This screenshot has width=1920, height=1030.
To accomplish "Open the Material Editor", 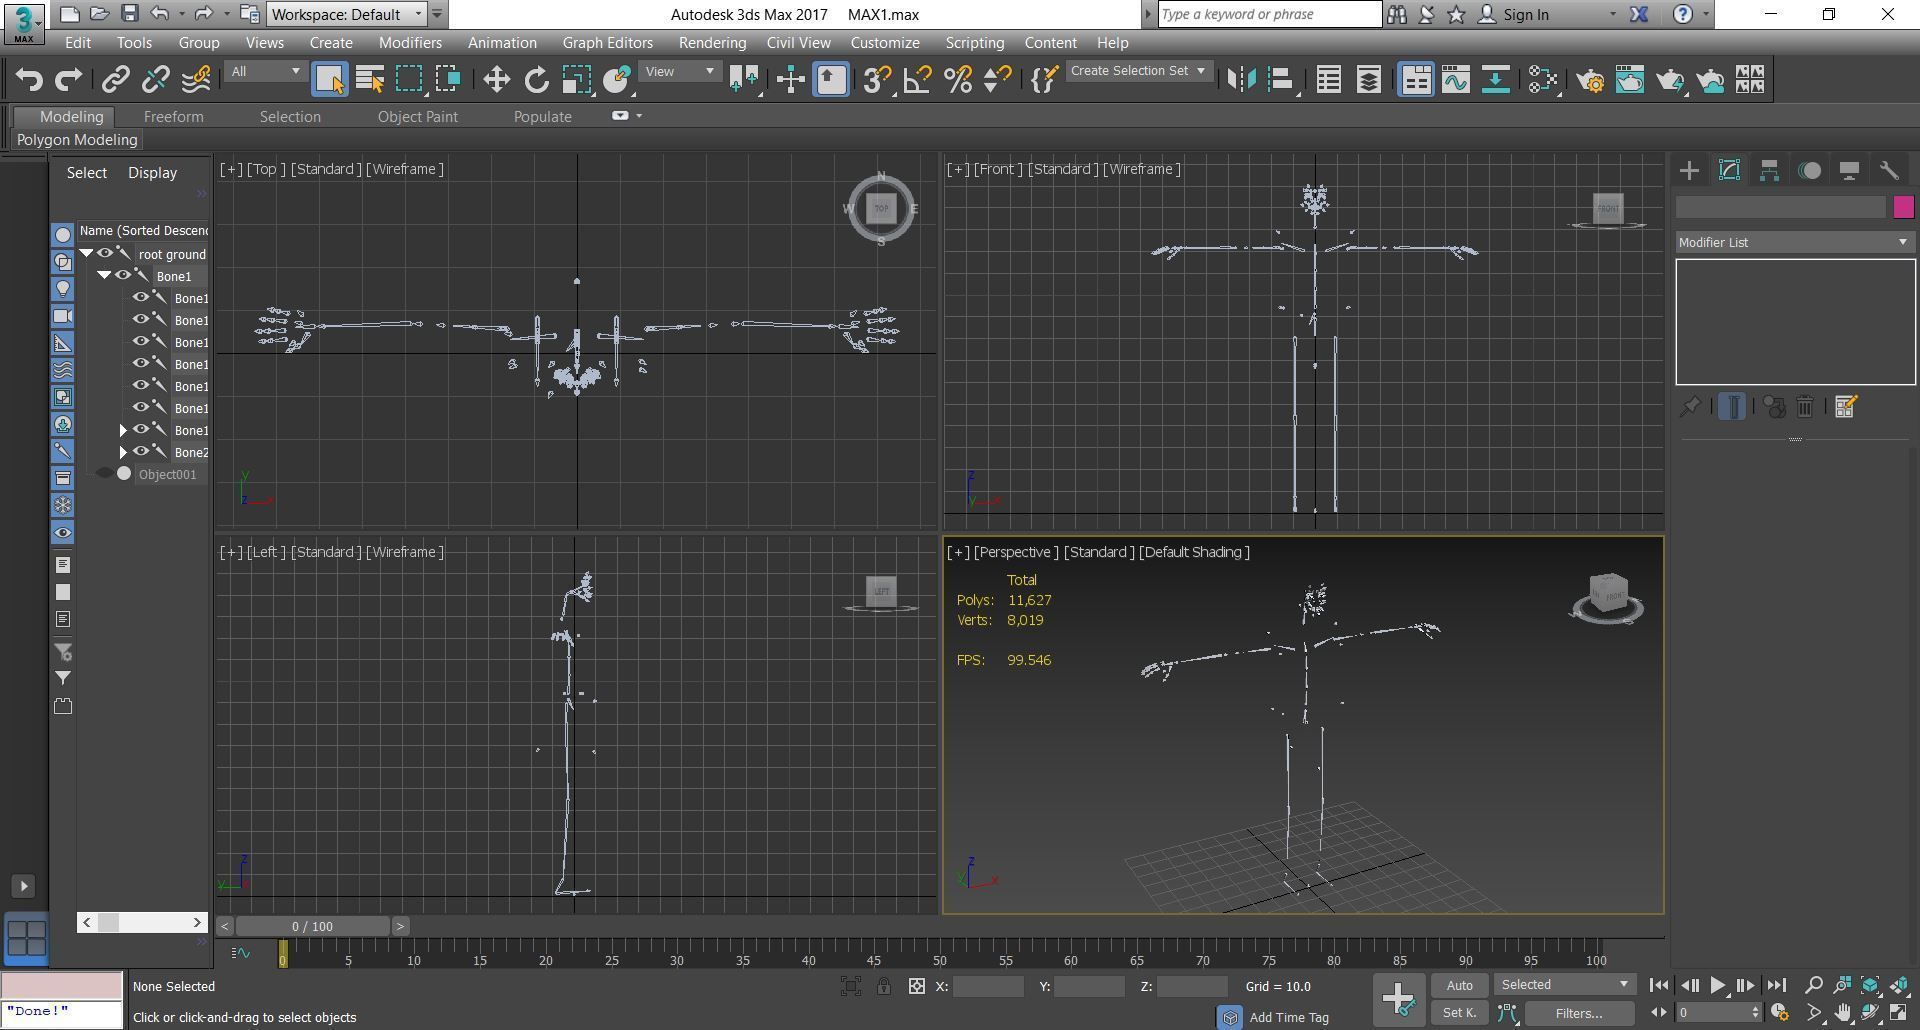I will [x=1543, y=80].
